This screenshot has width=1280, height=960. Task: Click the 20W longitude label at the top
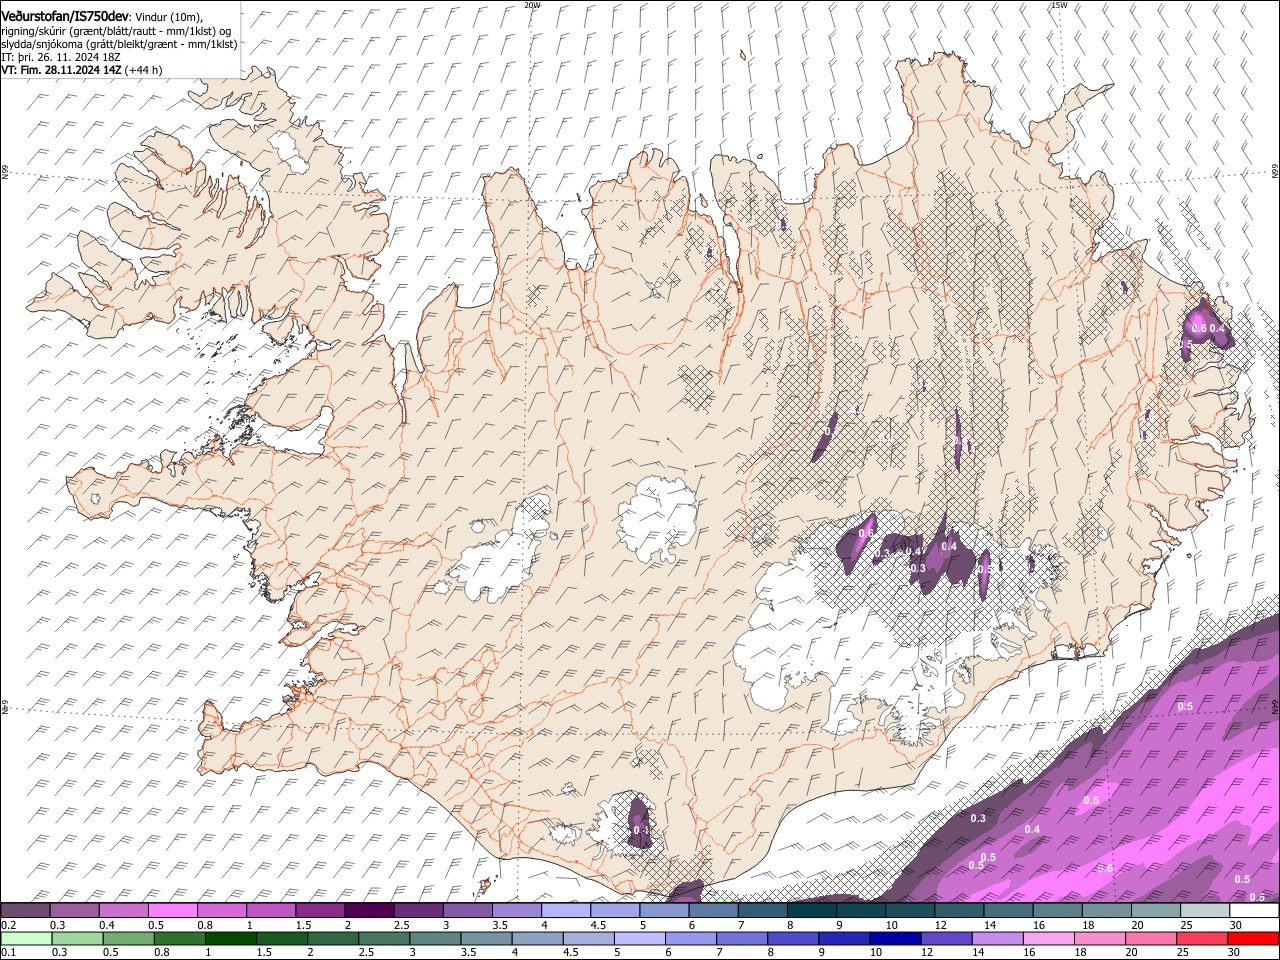pos(532,5)
